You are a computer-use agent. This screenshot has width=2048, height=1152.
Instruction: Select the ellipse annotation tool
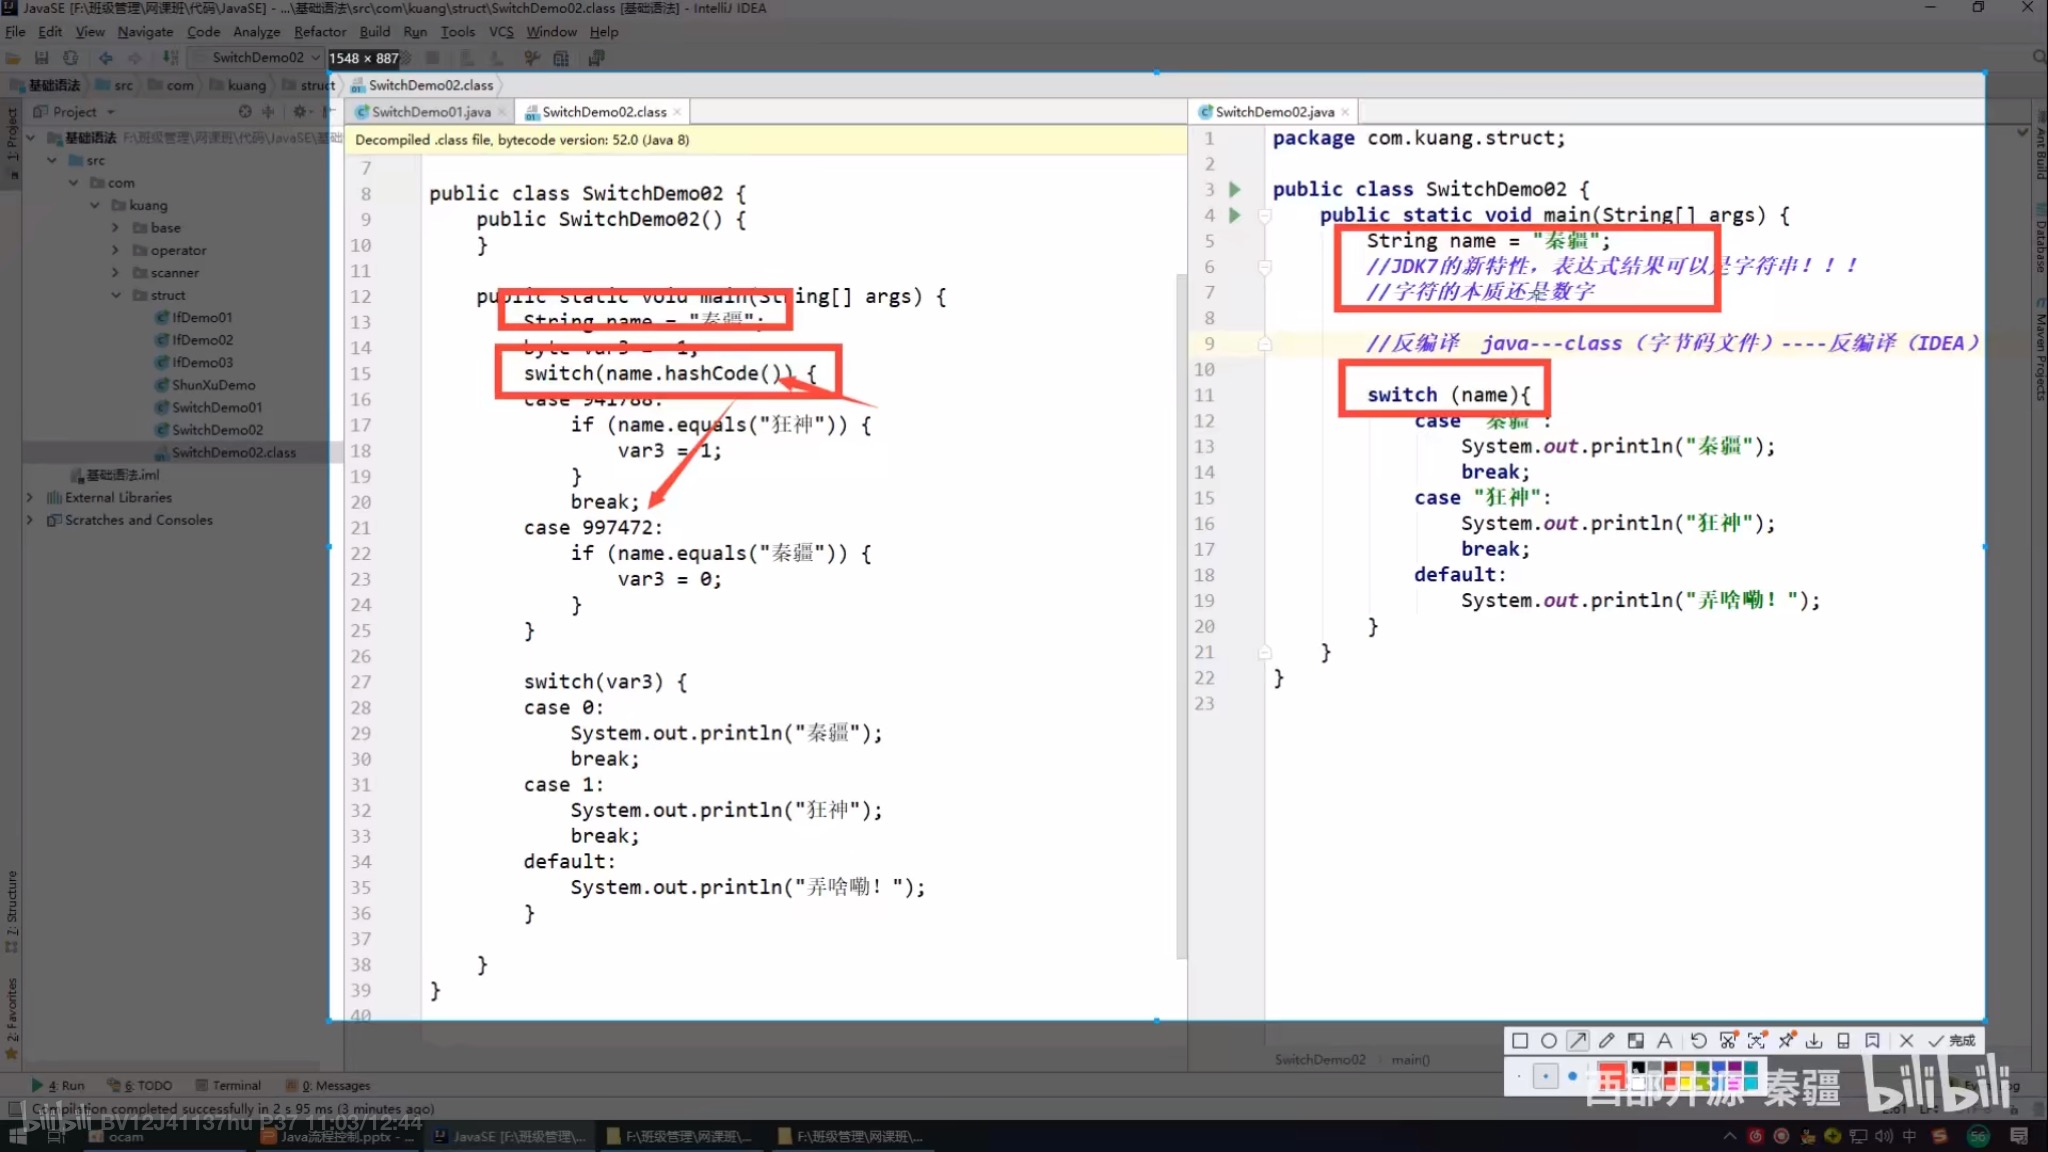point(1549,1041)
